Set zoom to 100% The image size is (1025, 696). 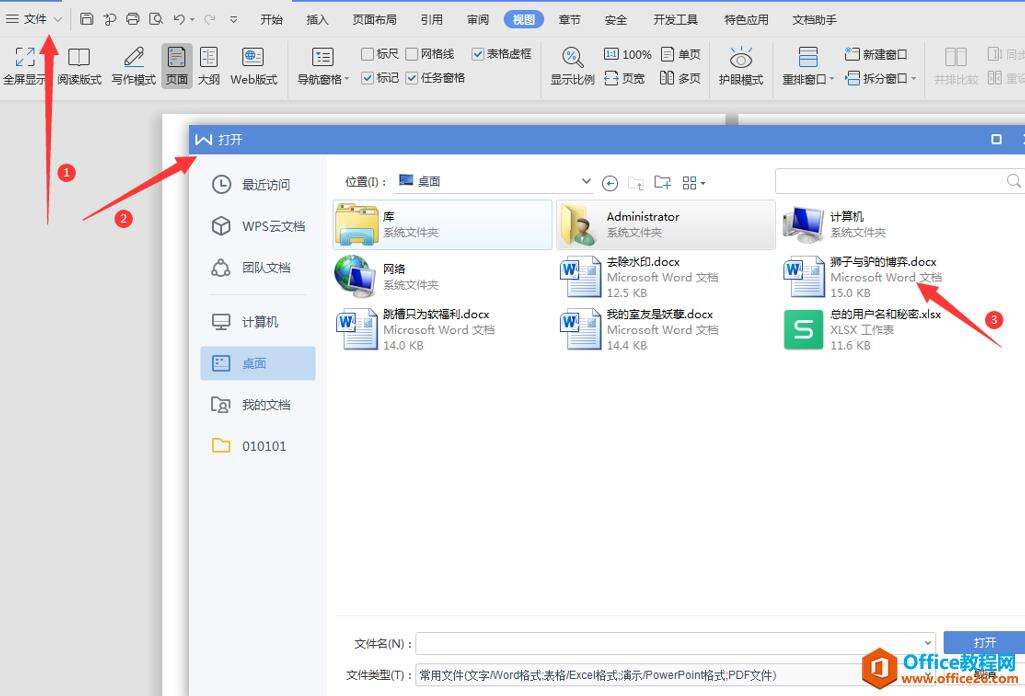point(627,55)
